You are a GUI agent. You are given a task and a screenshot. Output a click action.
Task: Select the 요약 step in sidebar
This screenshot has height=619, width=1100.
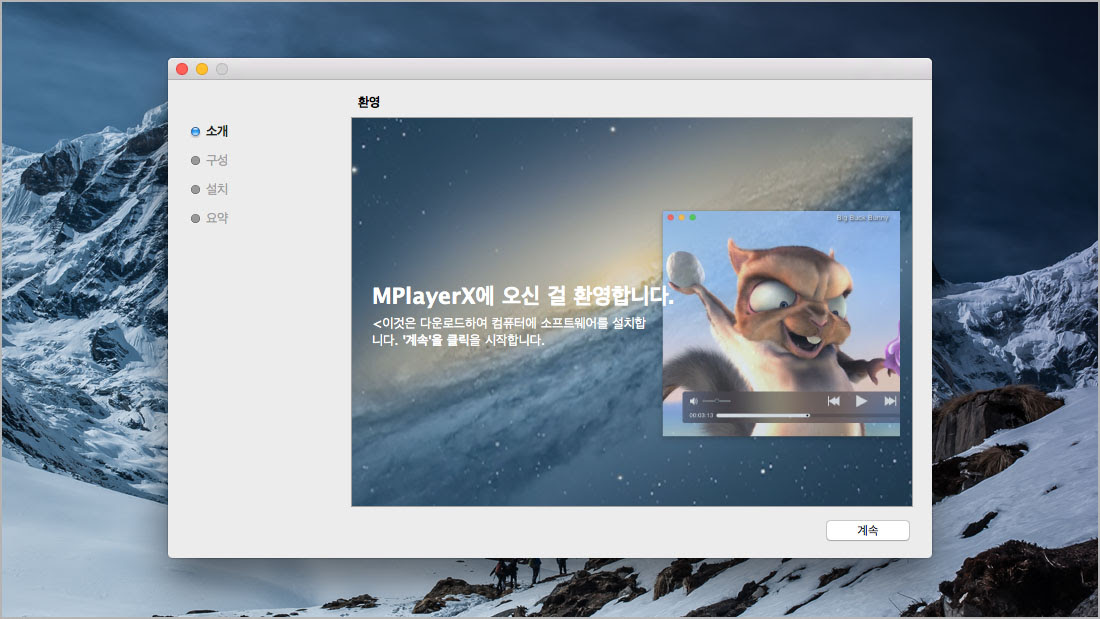[x=209, y=218]
